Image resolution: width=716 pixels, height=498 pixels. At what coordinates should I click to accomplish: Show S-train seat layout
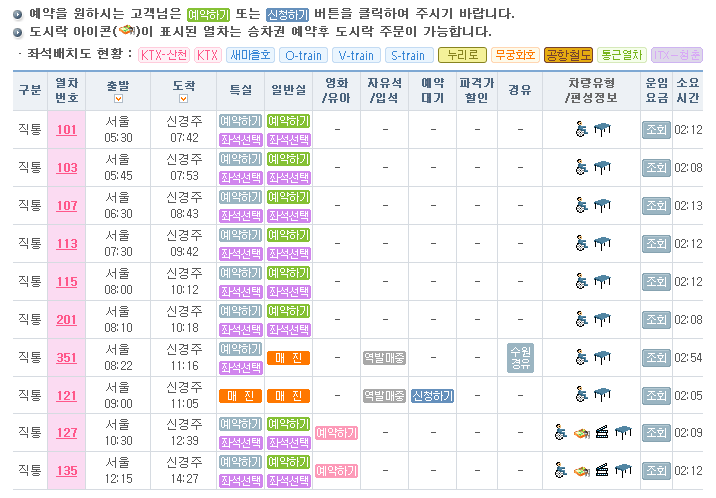(x=409, y=55)
